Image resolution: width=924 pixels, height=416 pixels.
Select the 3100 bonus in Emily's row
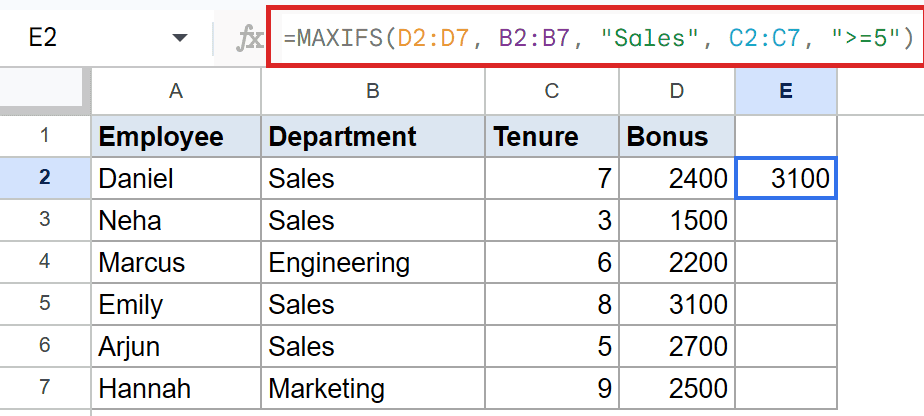pyautogui.click(x=677, y=303)
